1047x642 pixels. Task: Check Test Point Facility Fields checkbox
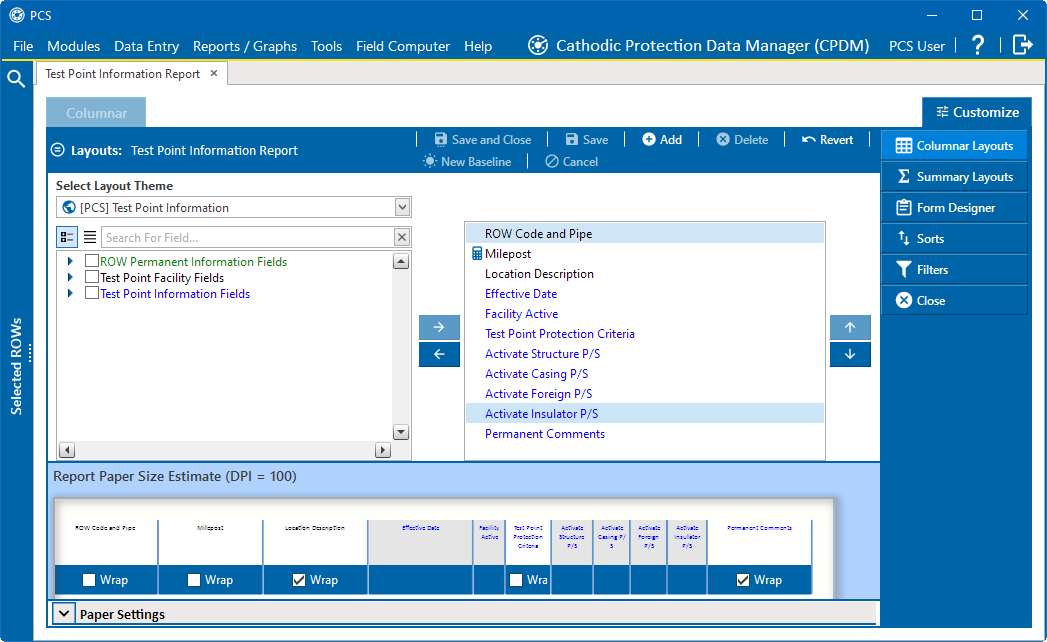coord(92,277)
